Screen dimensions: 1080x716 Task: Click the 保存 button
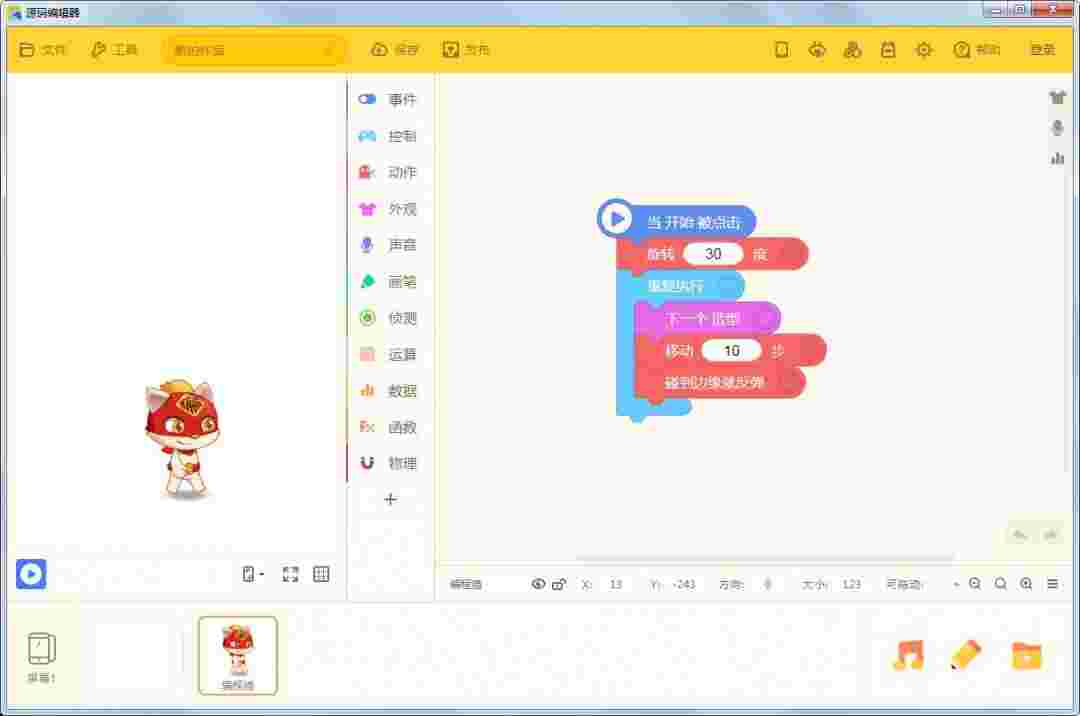(x=394, y=49)
